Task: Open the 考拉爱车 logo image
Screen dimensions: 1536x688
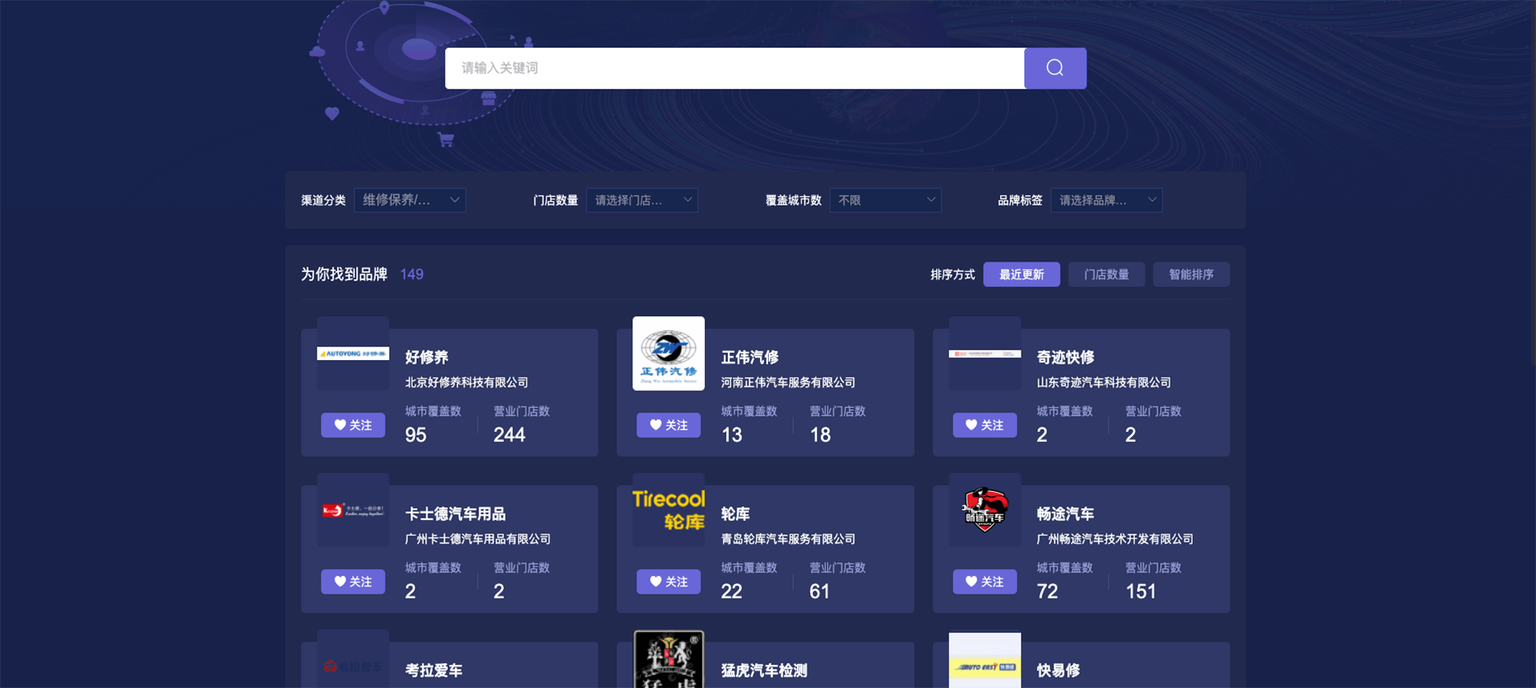Action: (353, 659)
